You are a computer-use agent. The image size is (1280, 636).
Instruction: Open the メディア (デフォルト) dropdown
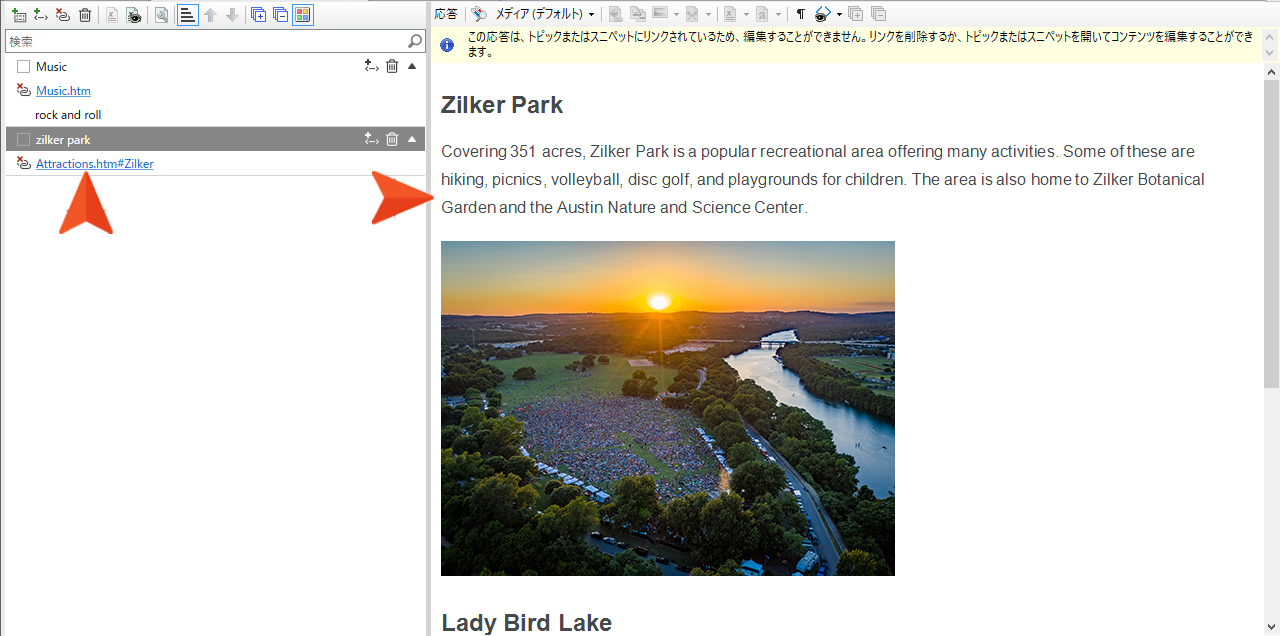(x=545, y=14)
